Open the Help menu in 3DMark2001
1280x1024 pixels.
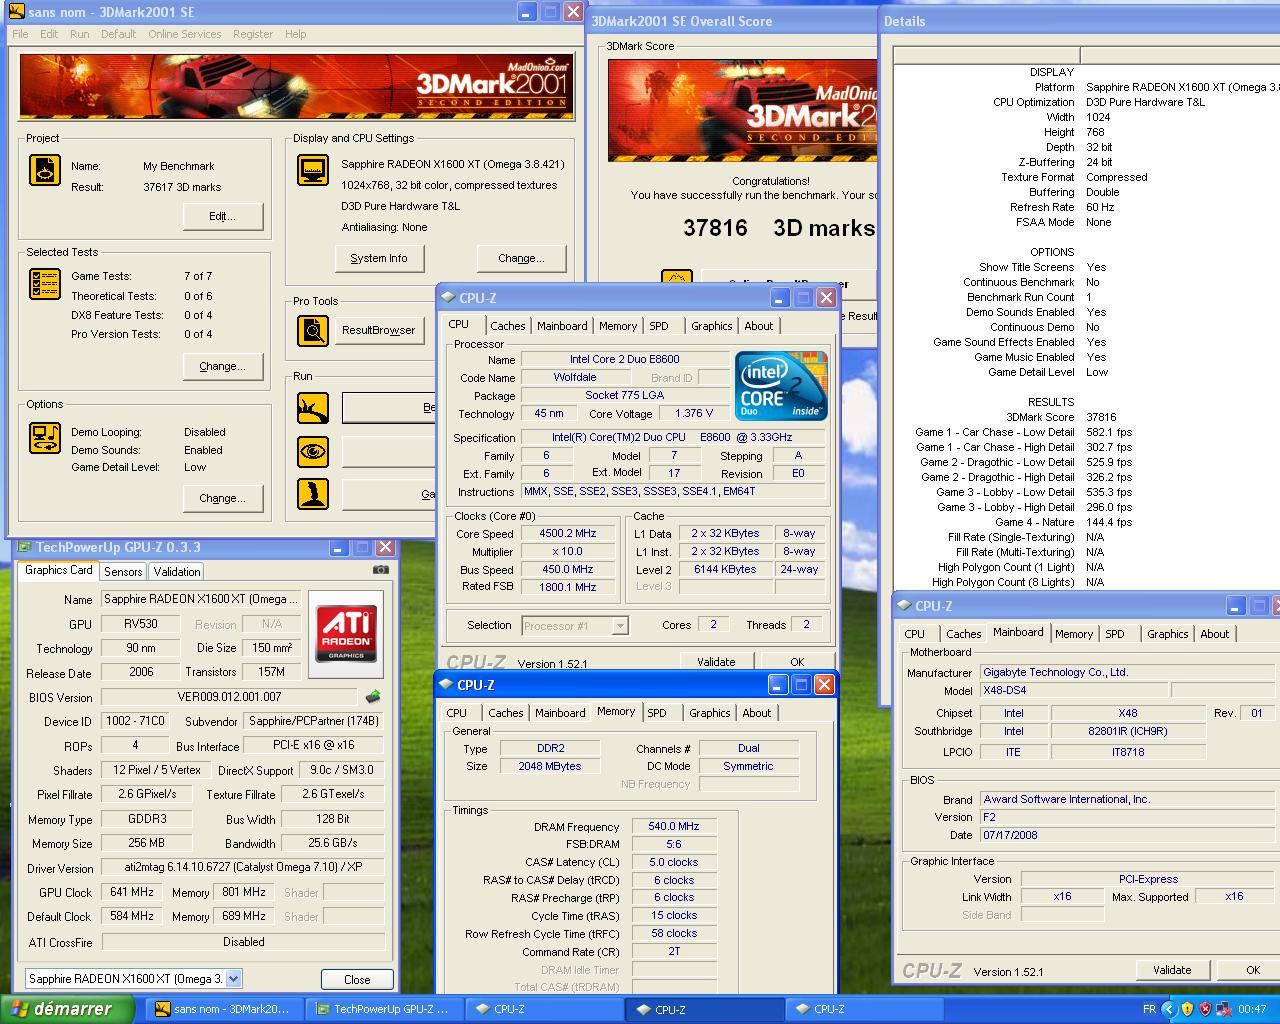pos(296,34)
